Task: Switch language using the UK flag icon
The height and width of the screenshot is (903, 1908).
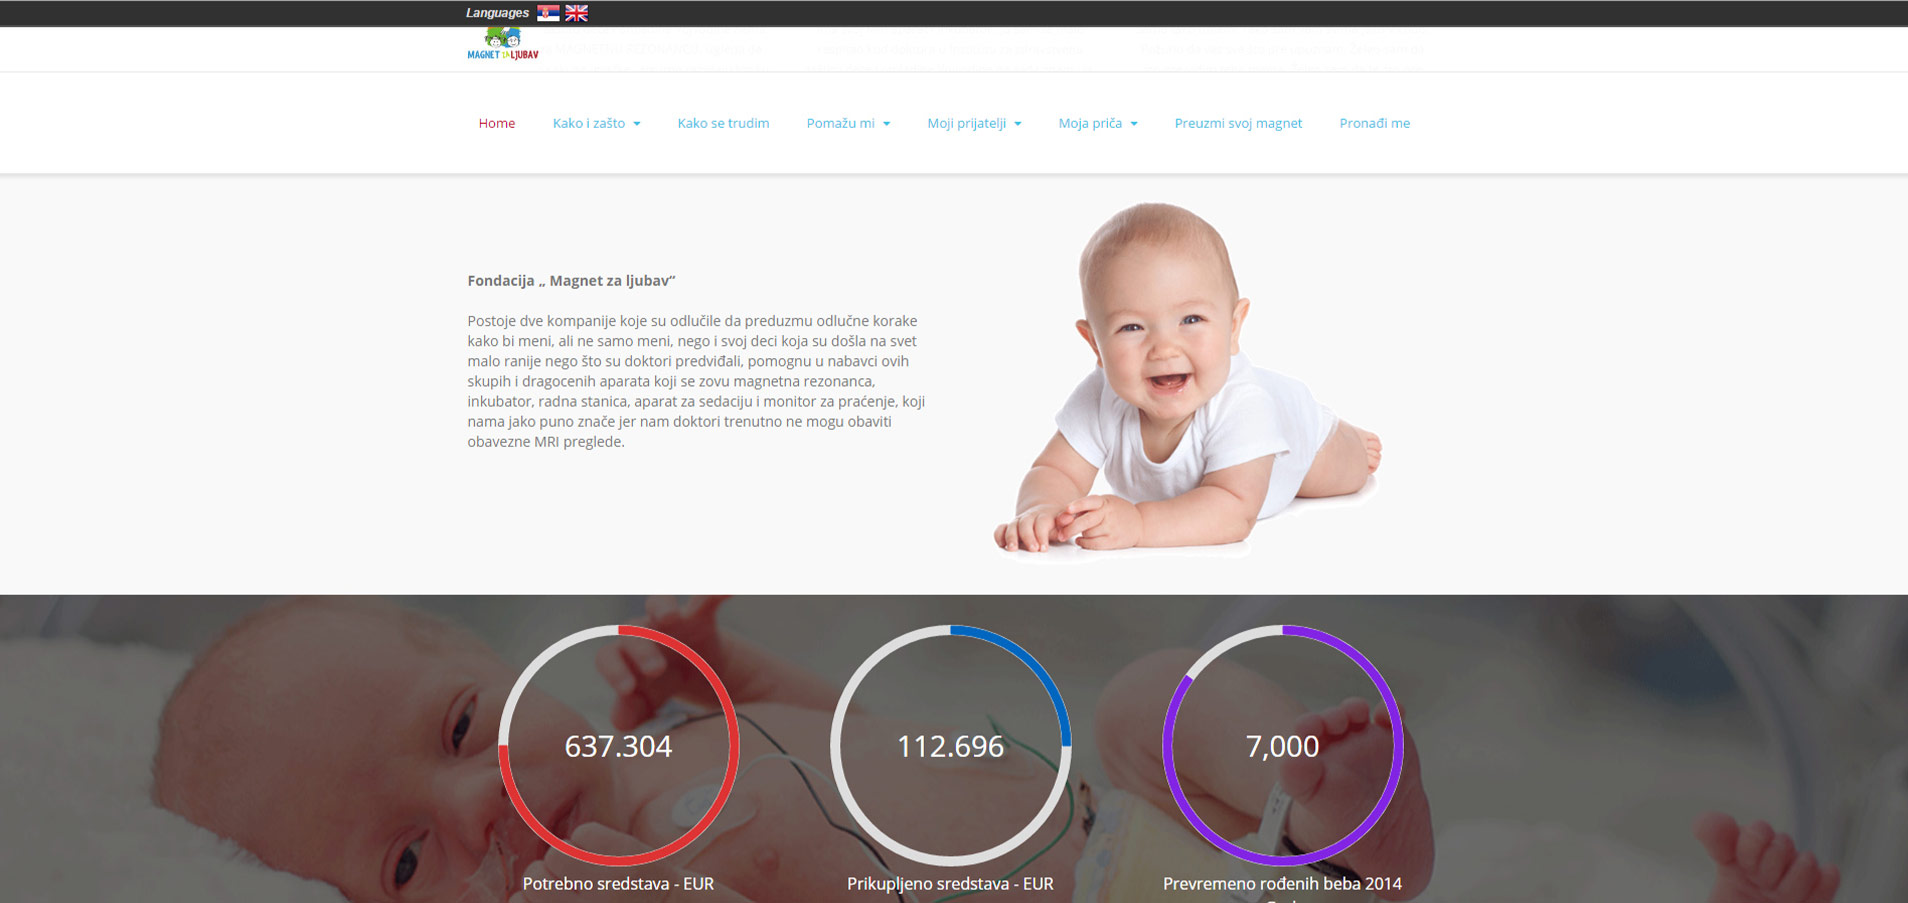Action: tap(576, 13)
